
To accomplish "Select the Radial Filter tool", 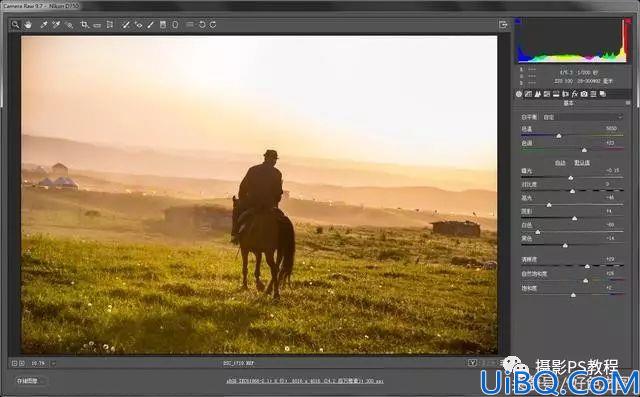I will tap(175, 24).
